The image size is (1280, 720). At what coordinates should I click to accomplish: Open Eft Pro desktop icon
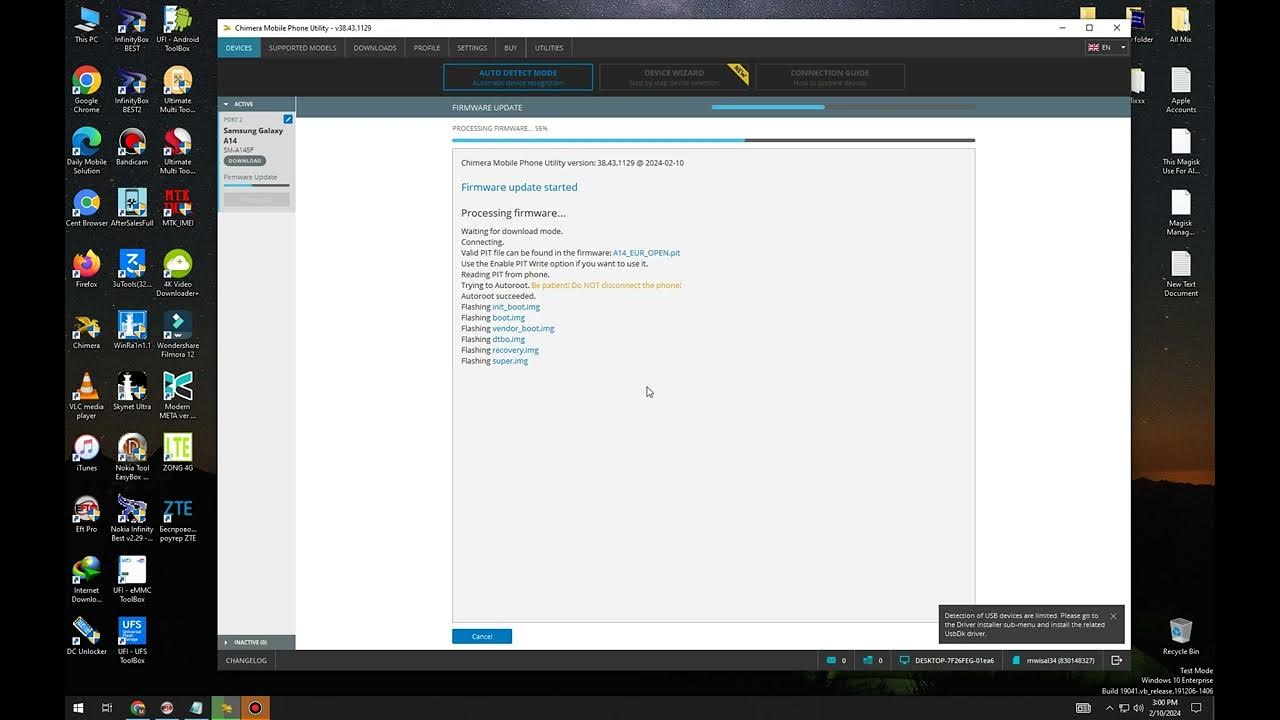(87, 514)
